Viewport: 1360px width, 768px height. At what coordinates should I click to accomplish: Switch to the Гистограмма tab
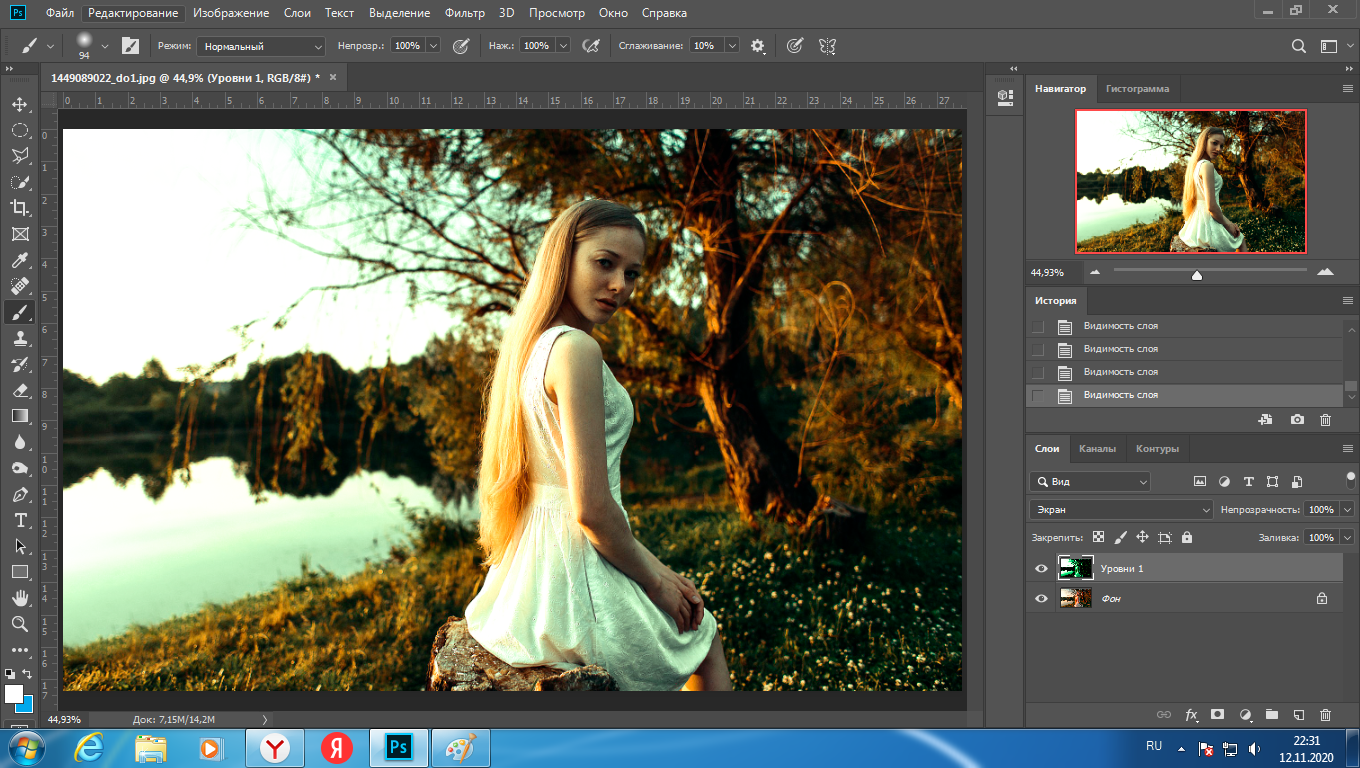pyautogui.click(x=1137, y=89)
